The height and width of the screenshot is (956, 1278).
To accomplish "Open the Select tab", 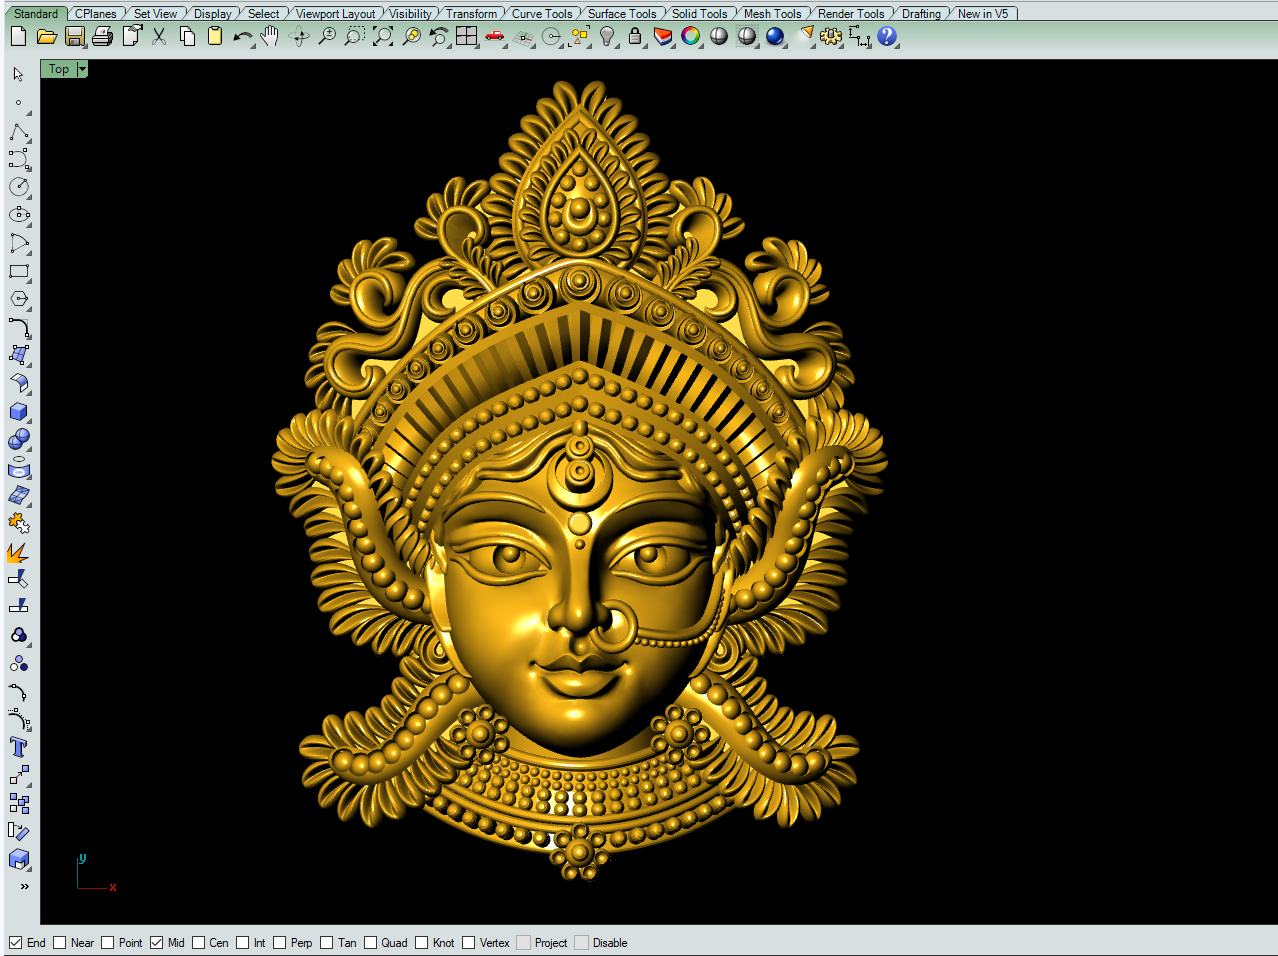I will (x=264, y=14).
